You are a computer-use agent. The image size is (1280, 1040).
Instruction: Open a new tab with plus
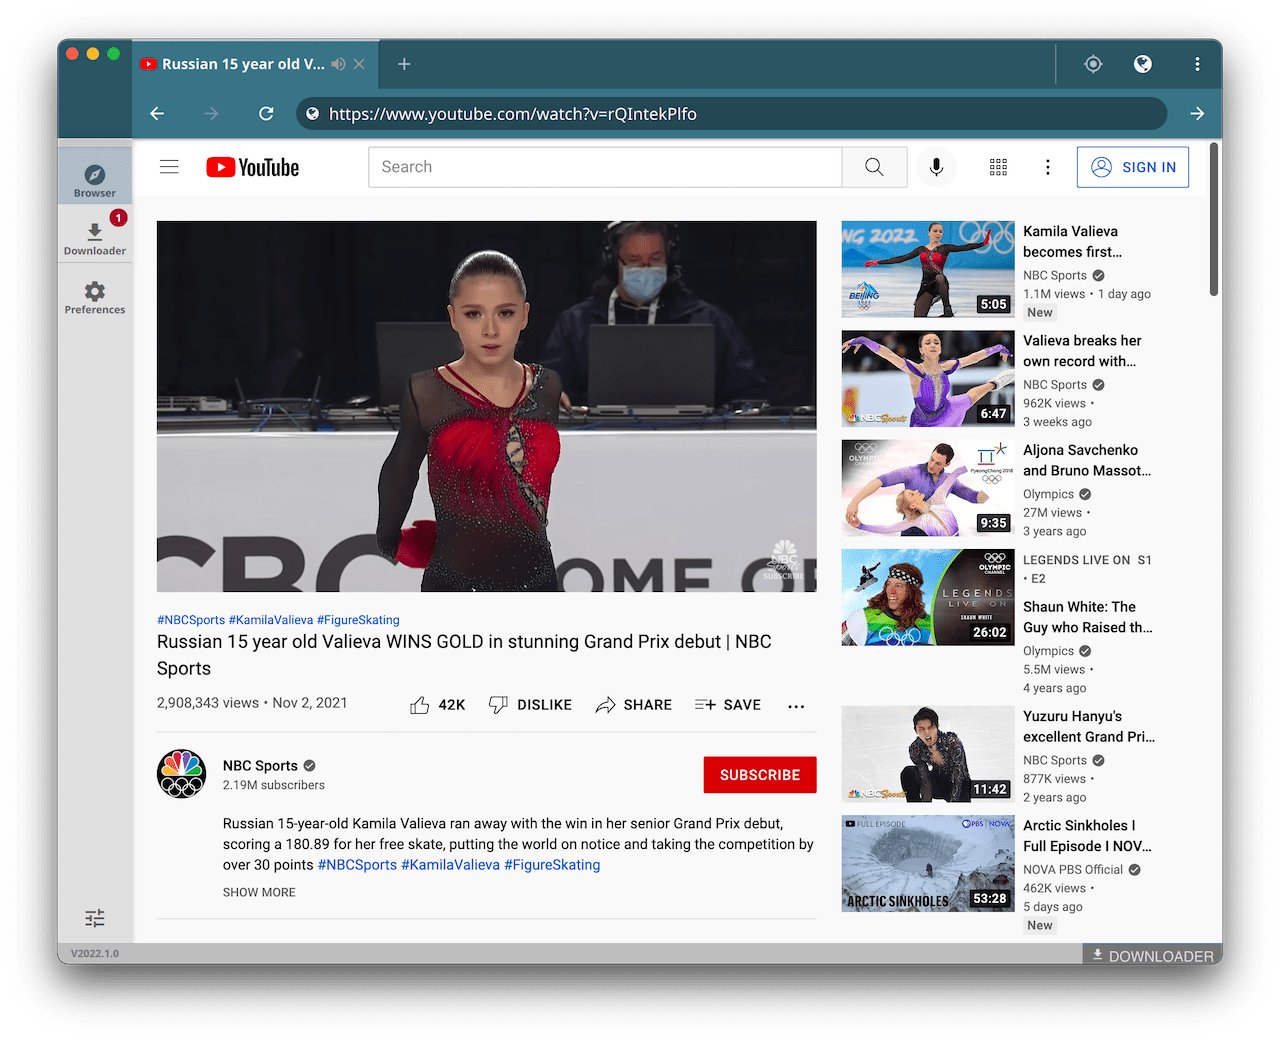click(x=404, y=64)
